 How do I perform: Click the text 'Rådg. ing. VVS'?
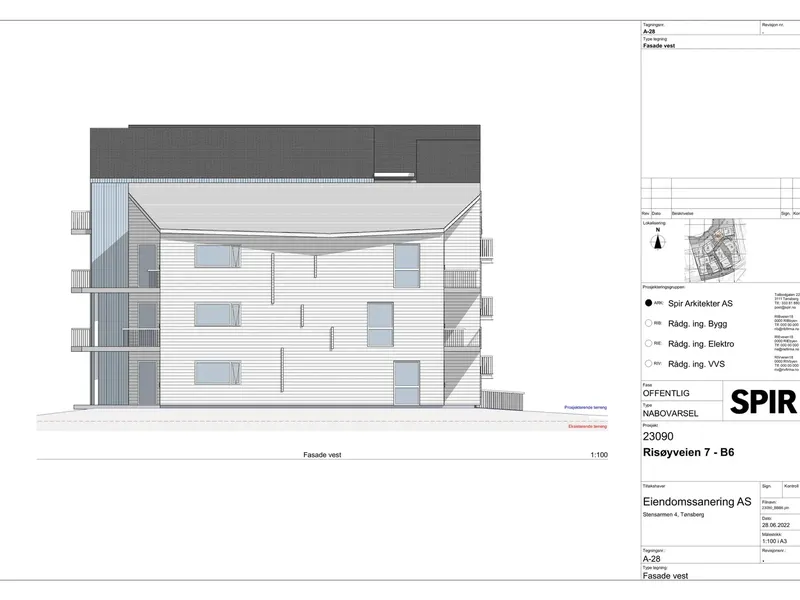[x=696, y=364]
